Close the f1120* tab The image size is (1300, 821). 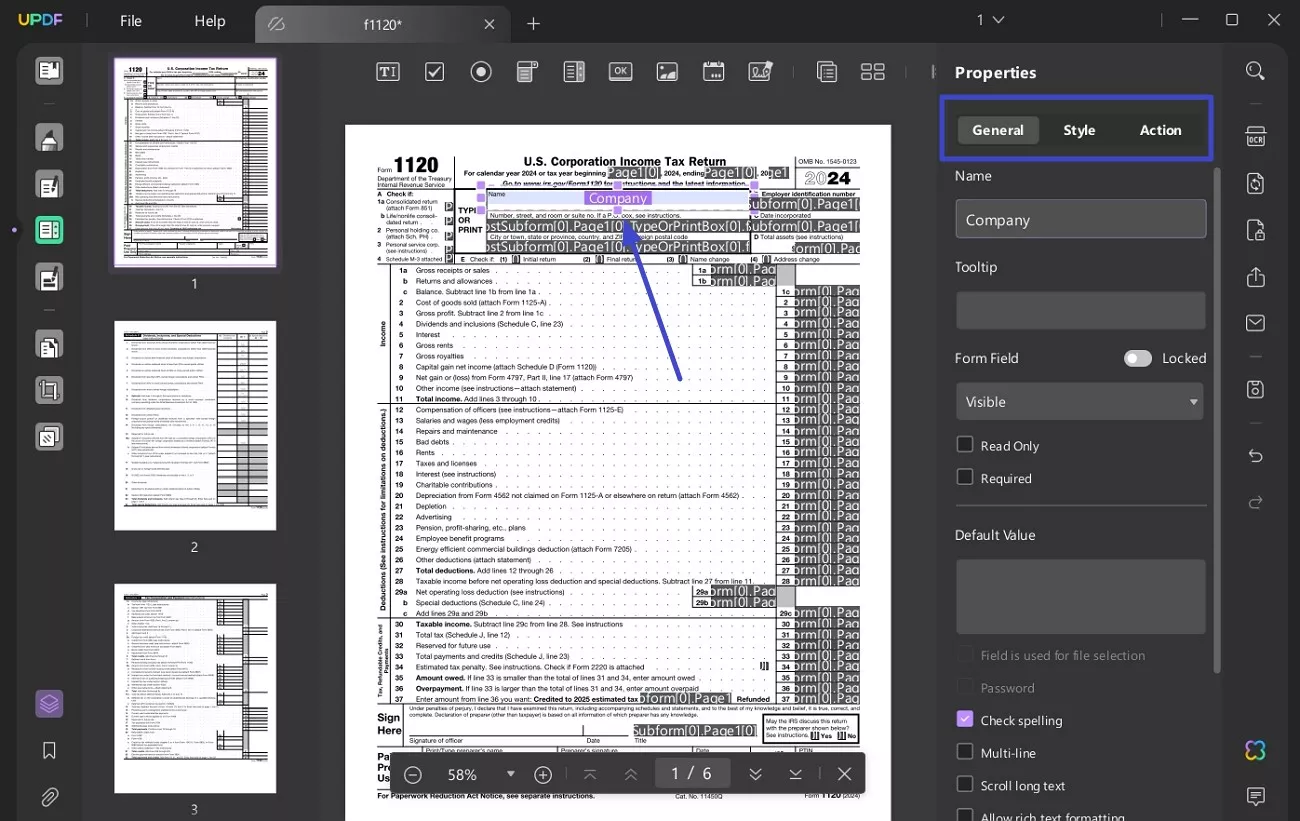point(489,24)
